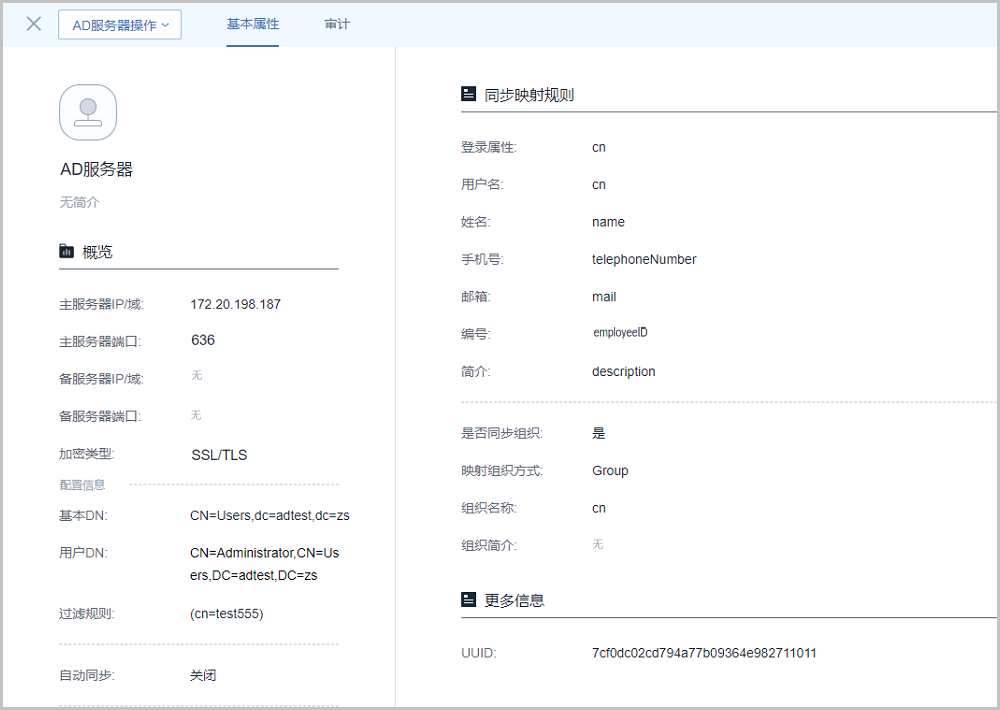Click the AD server avatar icon

pyautogui.click(x=88, y=112)
